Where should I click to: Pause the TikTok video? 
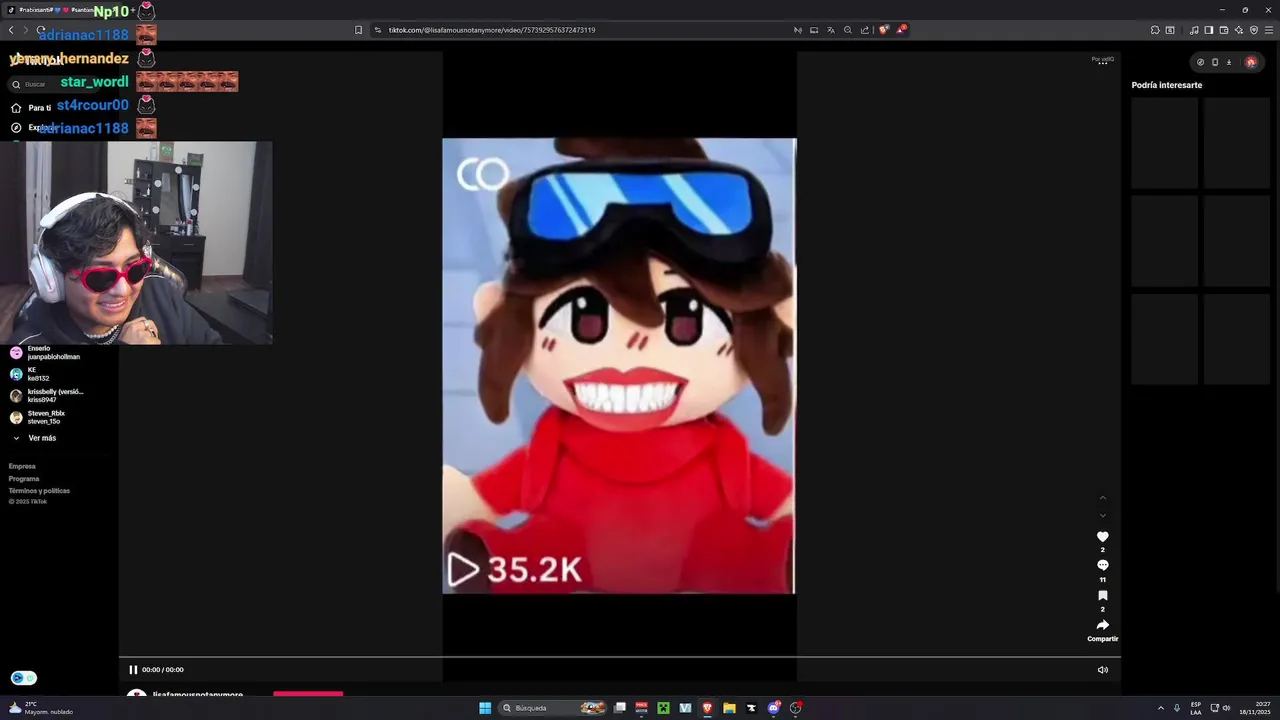133,670
